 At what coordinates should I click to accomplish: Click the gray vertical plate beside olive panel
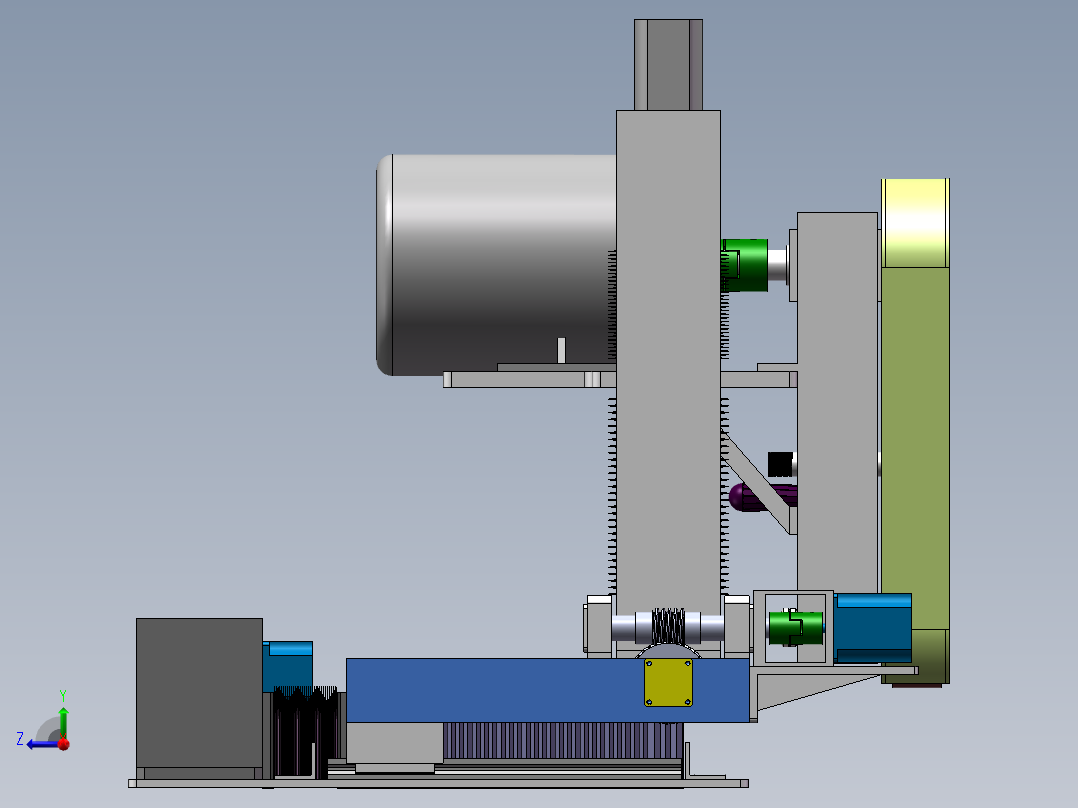pos(837,402)
